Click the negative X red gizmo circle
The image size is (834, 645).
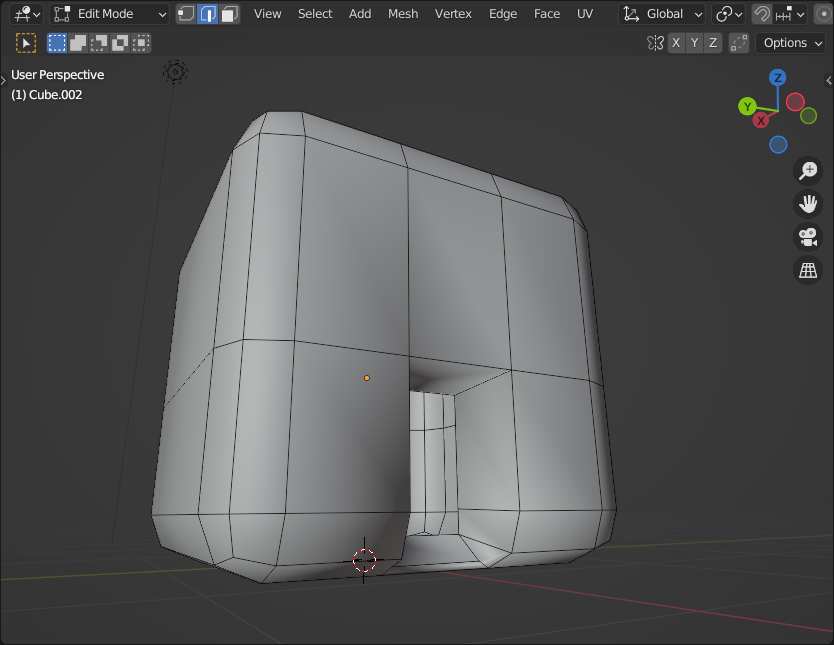pos(795,102)
